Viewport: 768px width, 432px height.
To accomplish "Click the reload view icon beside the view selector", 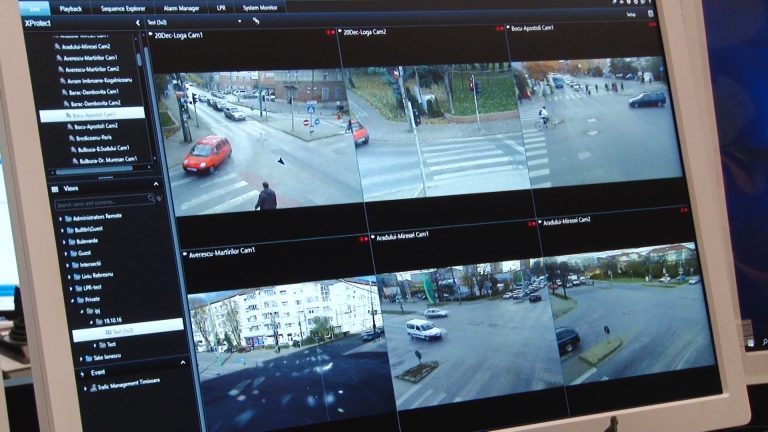I will [x=255, y=21].
